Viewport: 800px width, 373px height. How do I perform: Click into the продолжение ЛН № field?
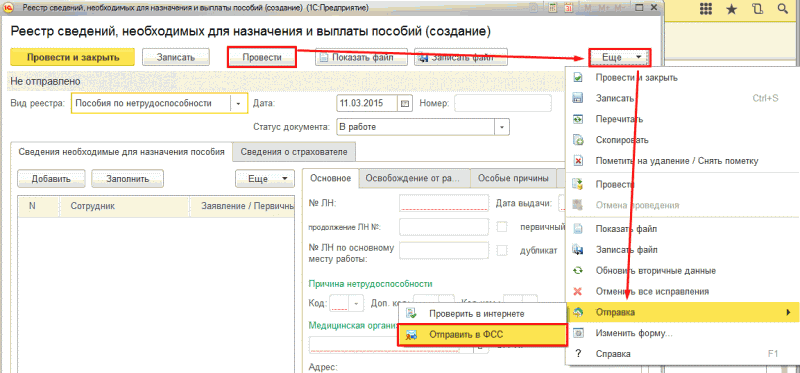click(x=444, y=227)
